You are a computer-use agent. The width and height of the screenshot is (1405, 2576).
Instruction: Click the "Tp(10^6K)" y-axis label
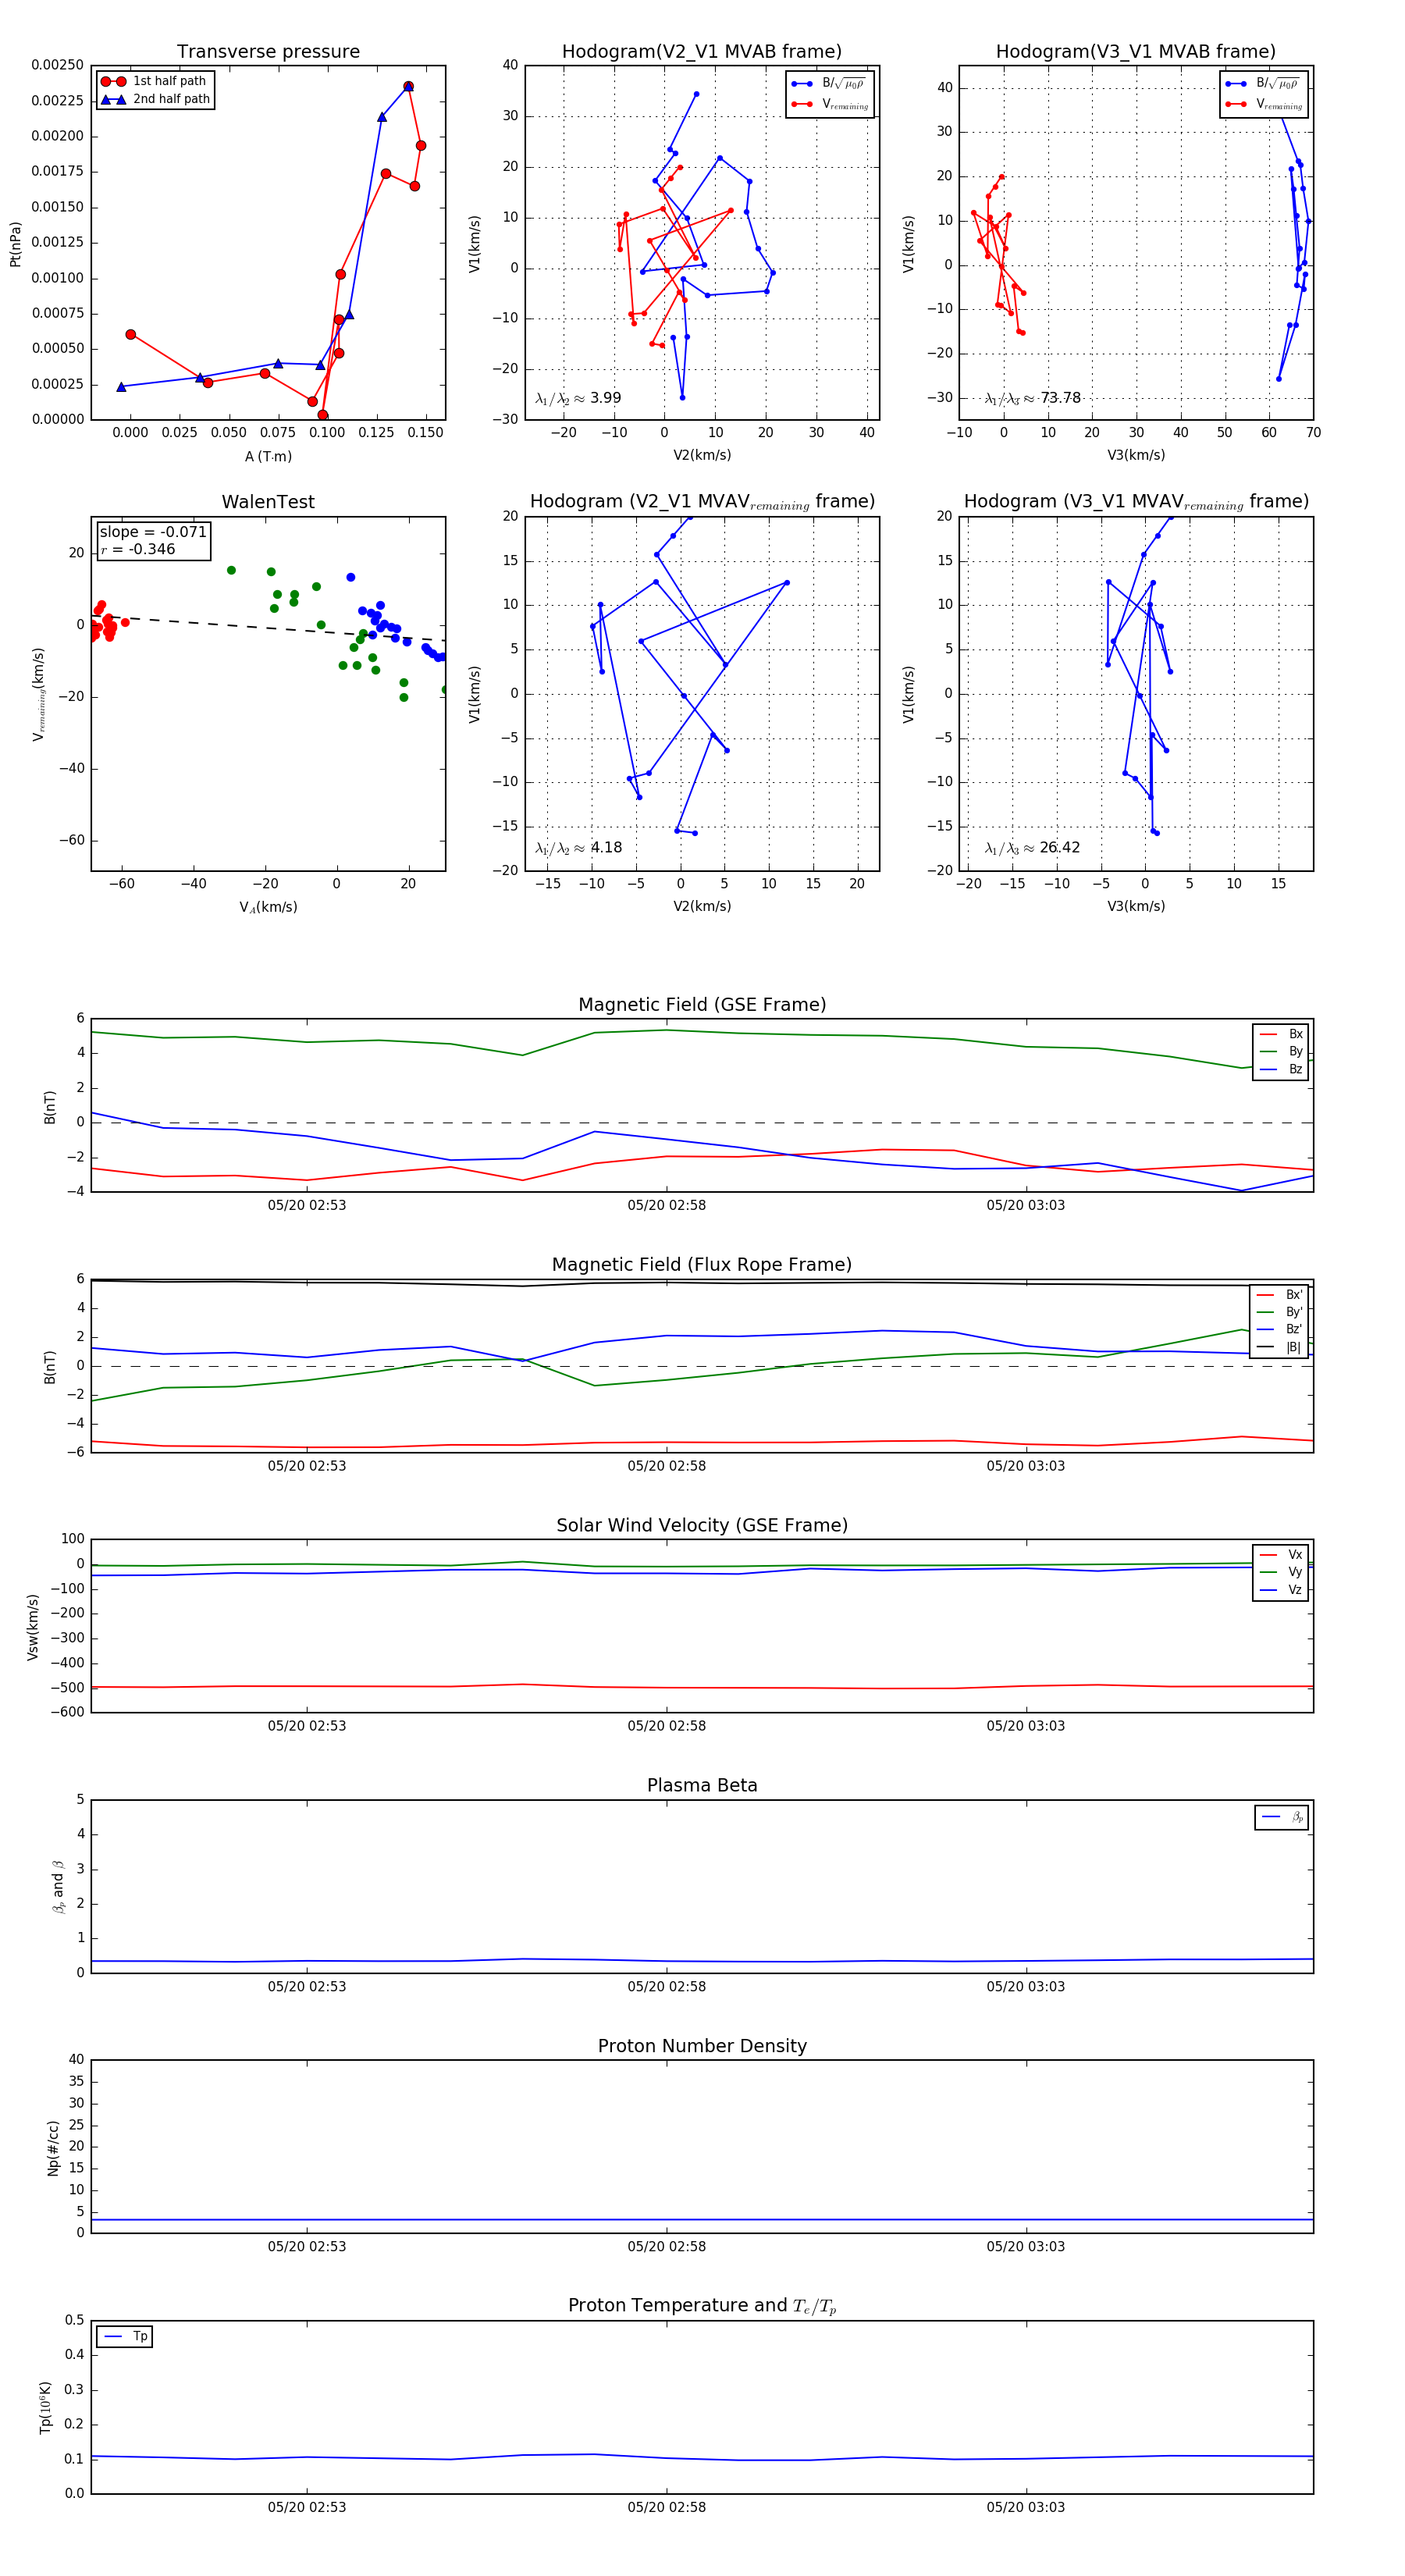pyautogui.click(x=45, y=2408)
